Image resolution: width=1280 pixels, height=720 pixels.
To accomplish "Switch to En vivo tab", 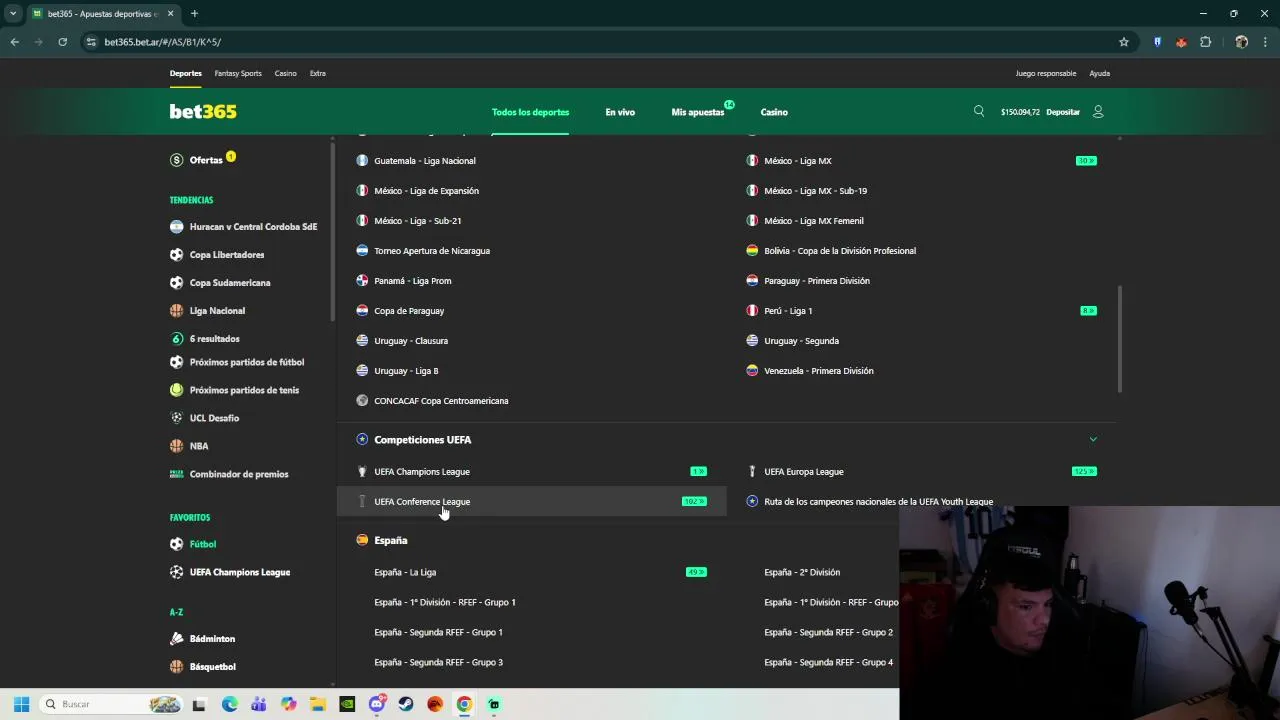I will click(x=620, y=112).
